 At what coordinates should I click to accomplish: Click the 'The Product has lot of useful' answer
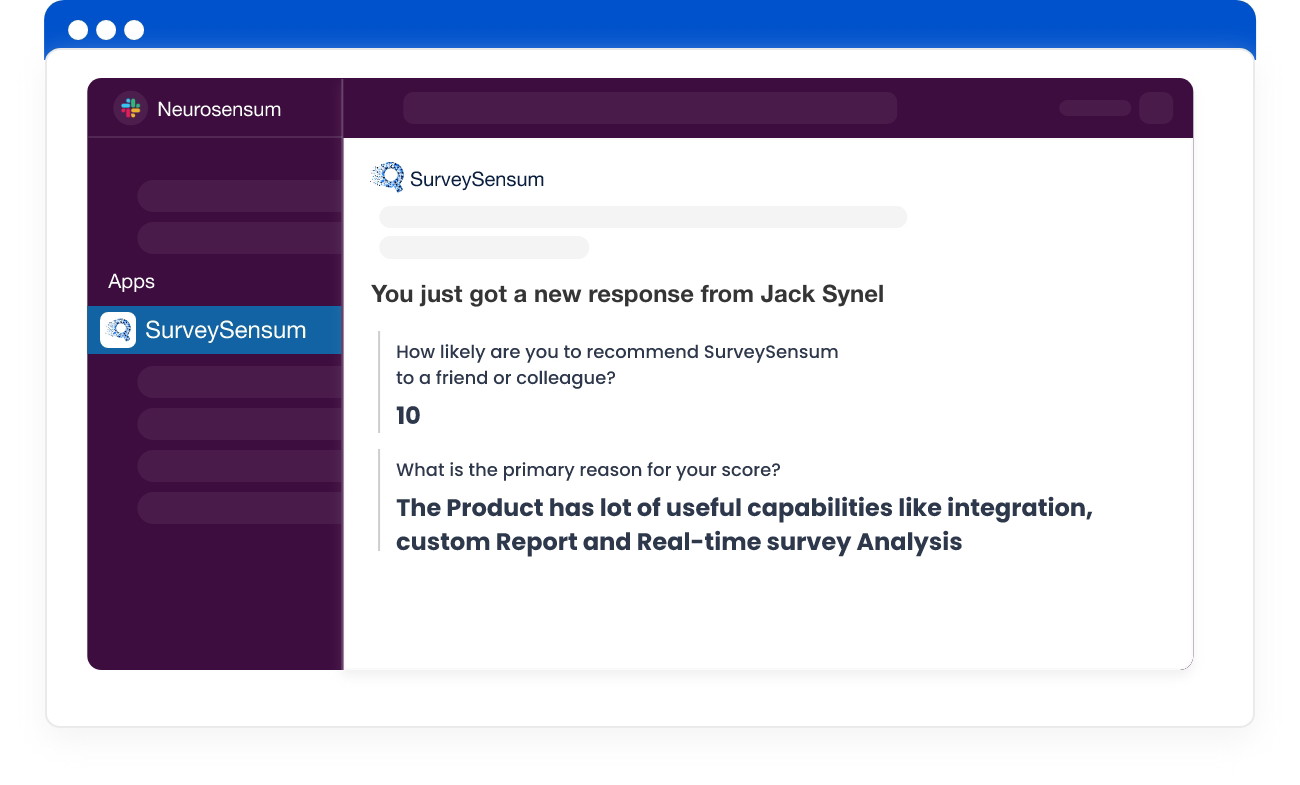(x=744, y=524)
